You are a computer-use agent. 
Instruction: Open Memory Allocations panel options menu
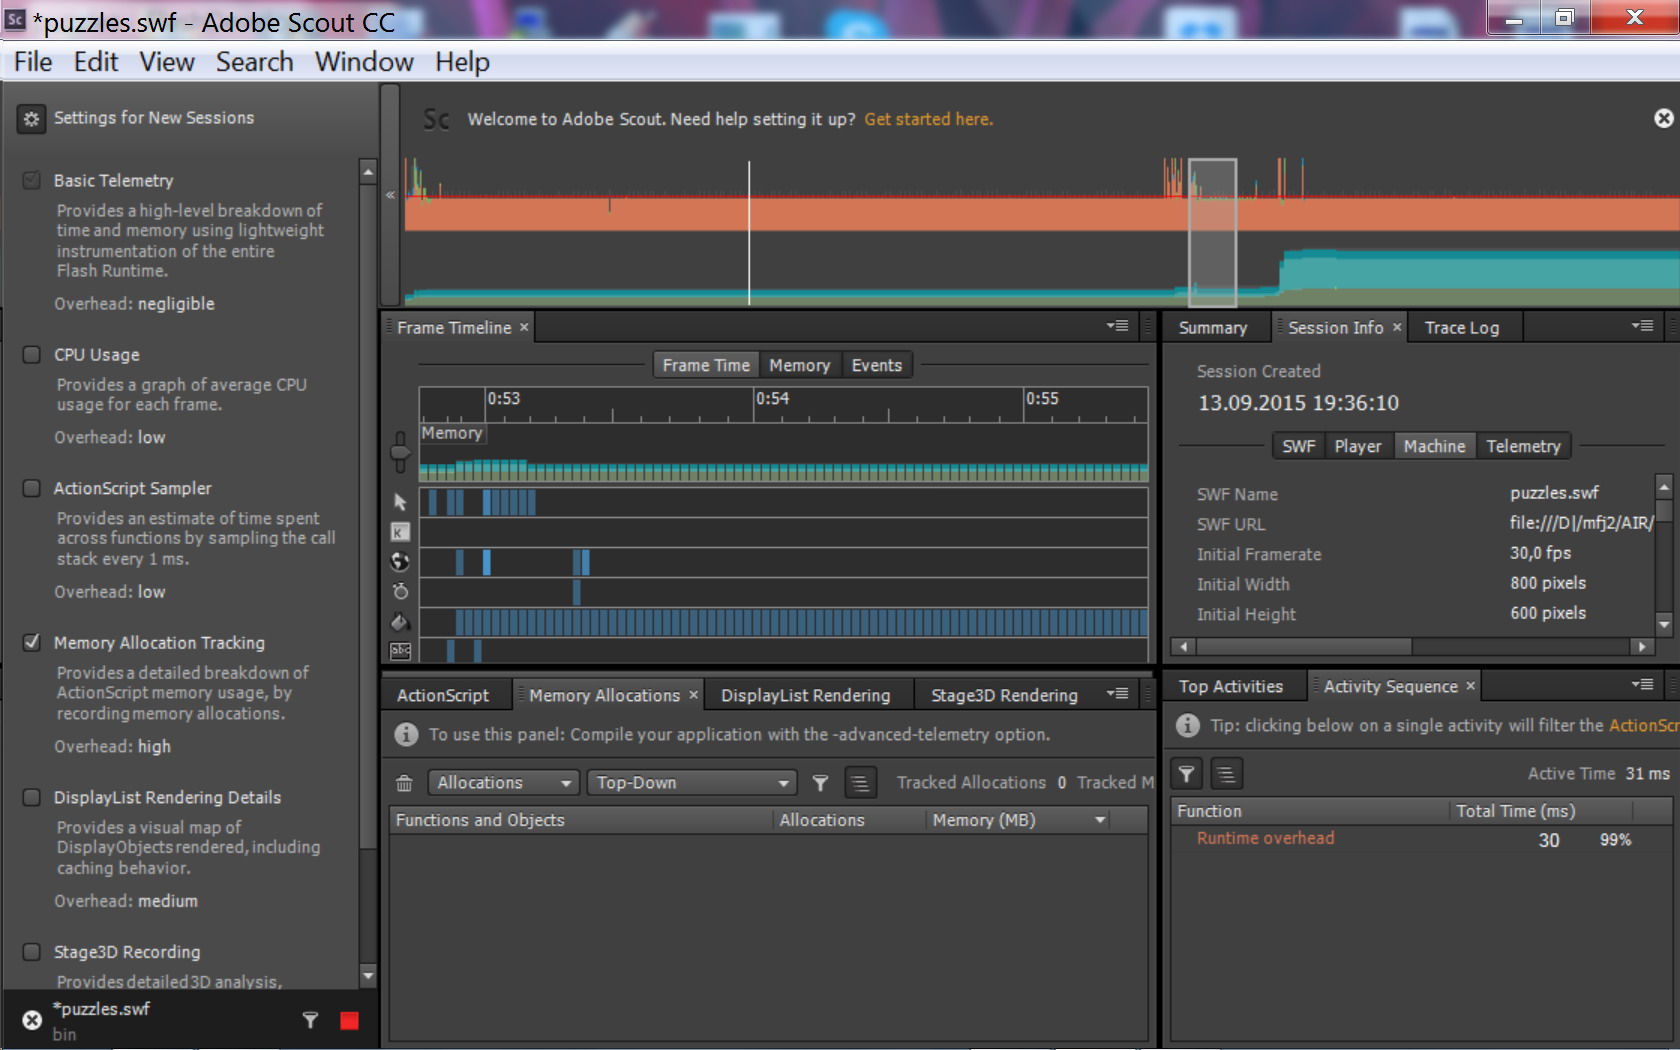[x=1118, y=694]
